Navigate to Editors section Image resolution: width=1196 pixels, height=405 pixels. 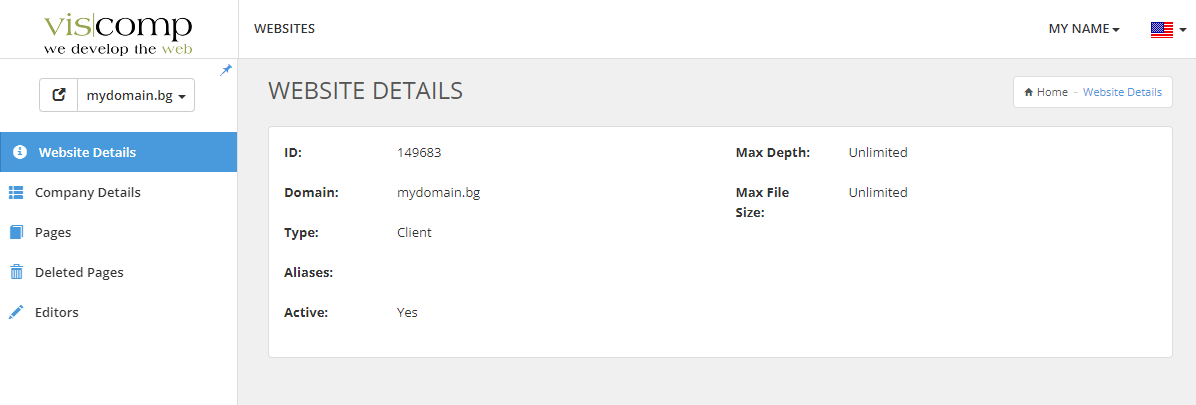click(57, 312)
